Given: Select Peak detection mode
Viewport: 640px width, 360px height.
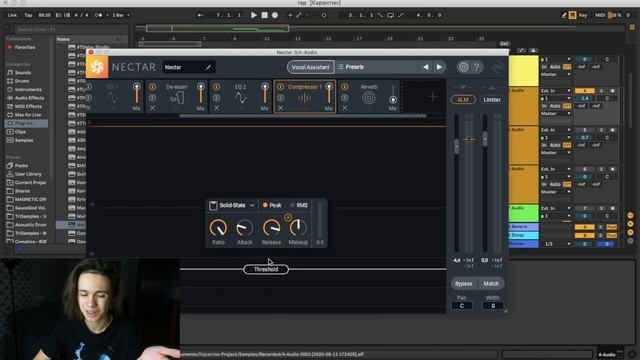Looking at the screenshot, I should click(272, 205).
